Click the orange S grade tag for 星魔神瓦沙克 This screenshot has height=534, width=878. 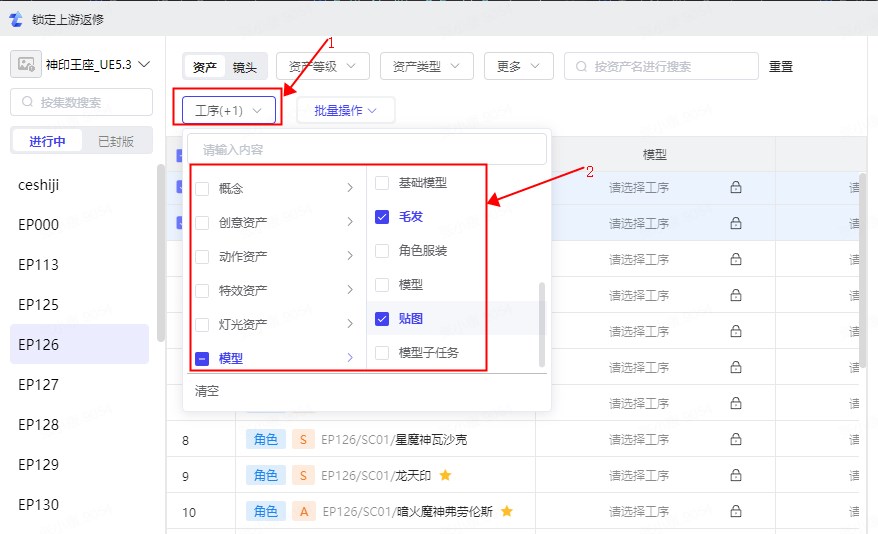(x=303, y=439)
